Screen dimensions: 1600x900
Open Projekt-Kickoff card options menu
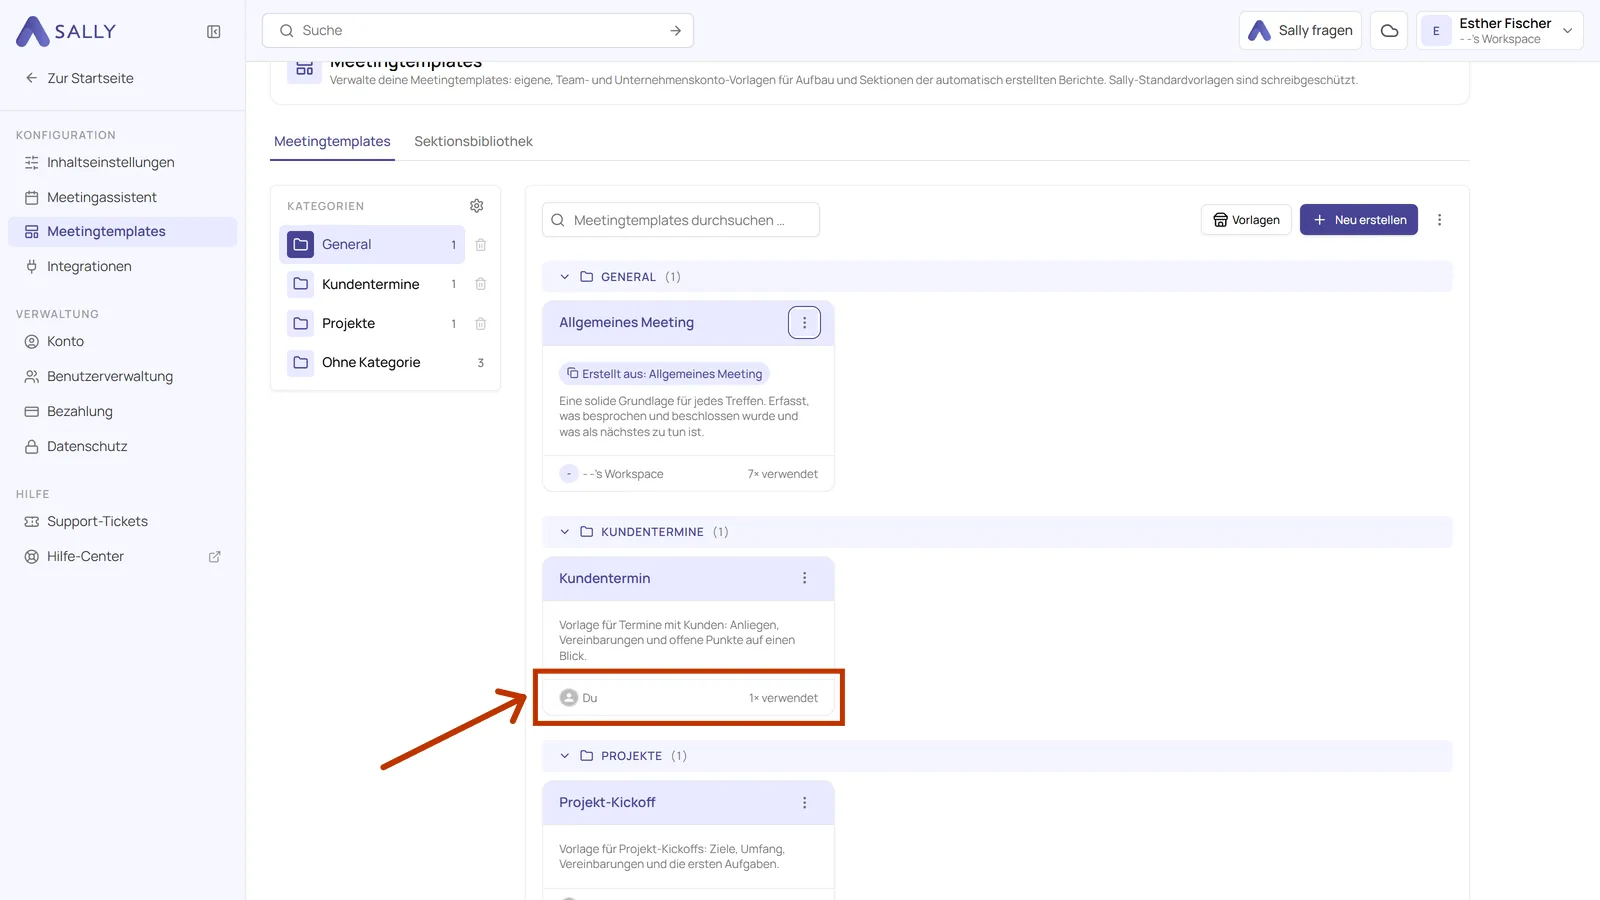click(x=804, y=803)
